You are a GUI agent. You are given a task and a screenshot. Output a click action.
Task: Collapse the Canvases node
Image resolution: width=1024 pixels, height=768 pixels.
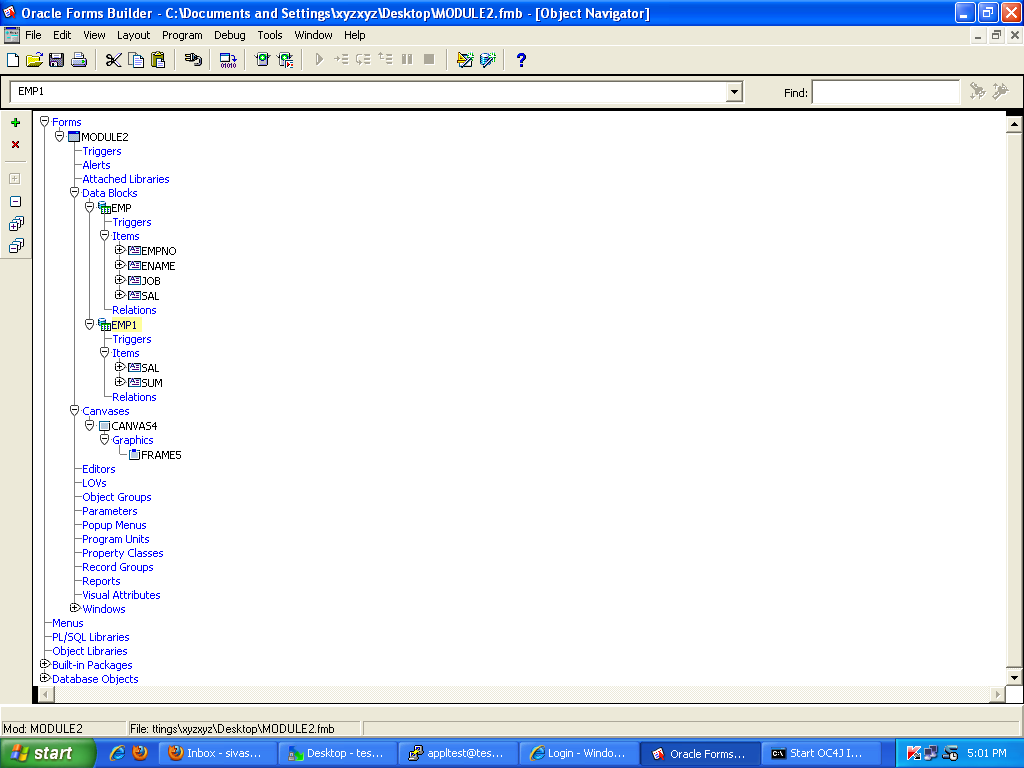74,410
